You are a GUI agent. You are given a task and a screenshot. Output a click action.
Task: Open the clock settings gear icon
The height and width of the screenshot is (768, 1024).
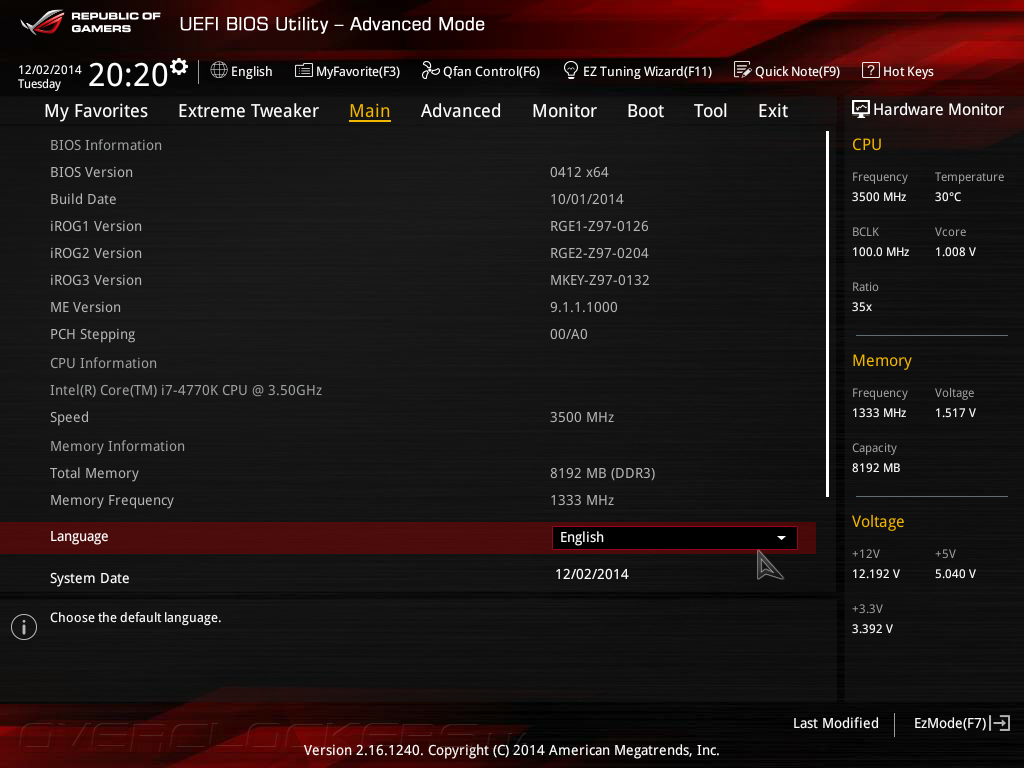[179, 67]
